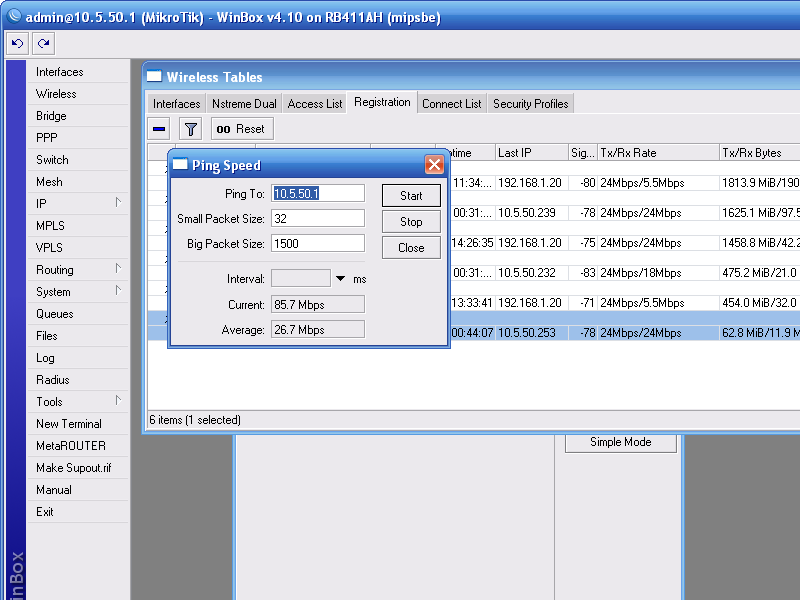The width and height of the screenshot is (800, 600).
Task: Open MPLS in the sidebar menu
Action: (78, 226)
